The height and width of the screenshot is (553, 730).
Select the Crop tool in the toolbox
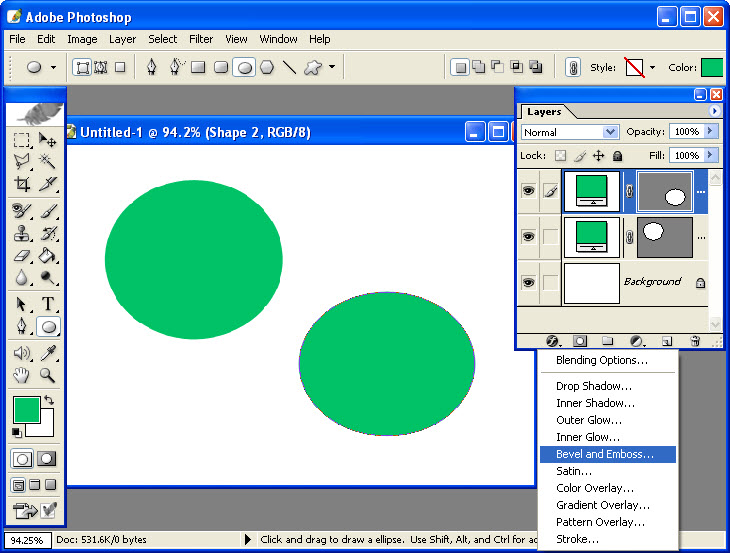coord(22,184)
